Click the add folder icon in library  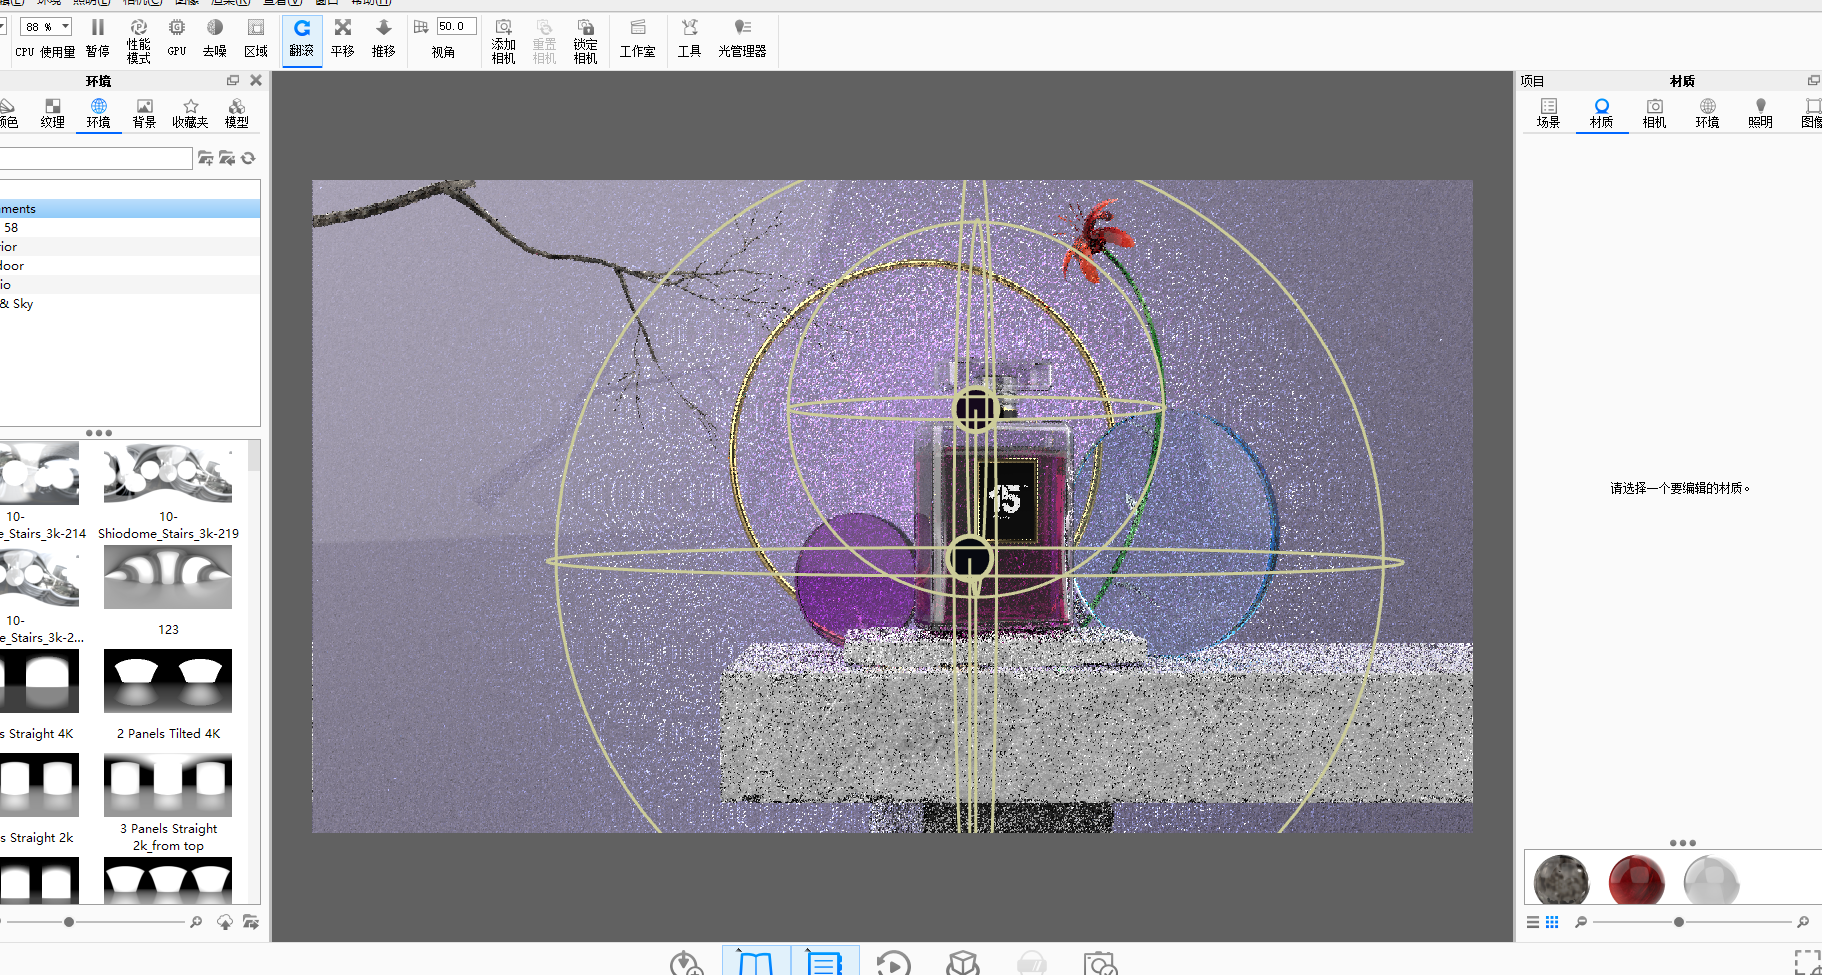tap(206, 158)
